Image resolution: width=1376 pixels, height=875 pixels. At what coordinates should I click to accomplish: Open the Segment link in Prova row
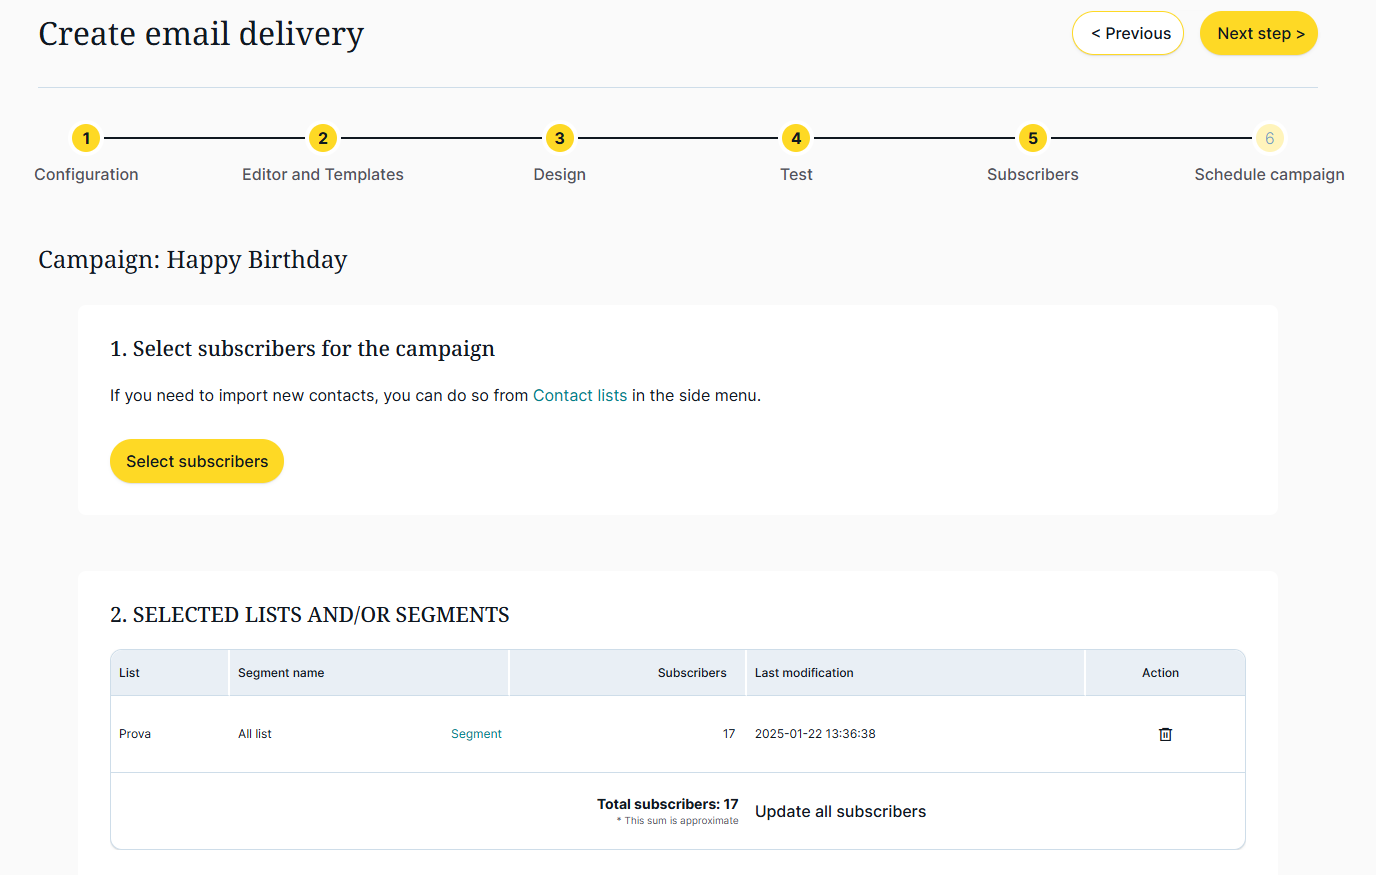476,734
